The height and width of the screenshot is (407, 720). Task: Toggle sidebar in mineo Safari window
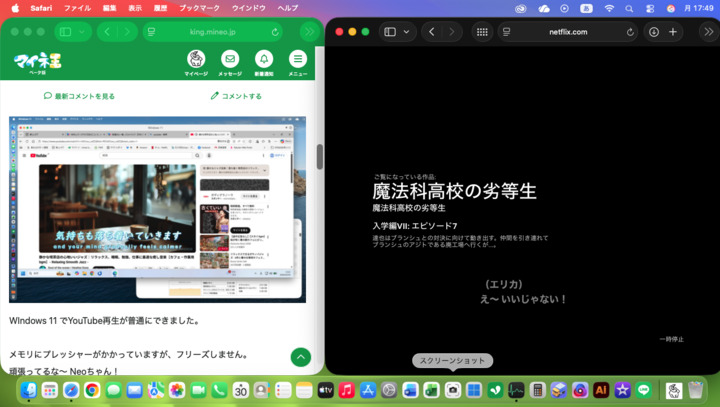pos(66,32)
